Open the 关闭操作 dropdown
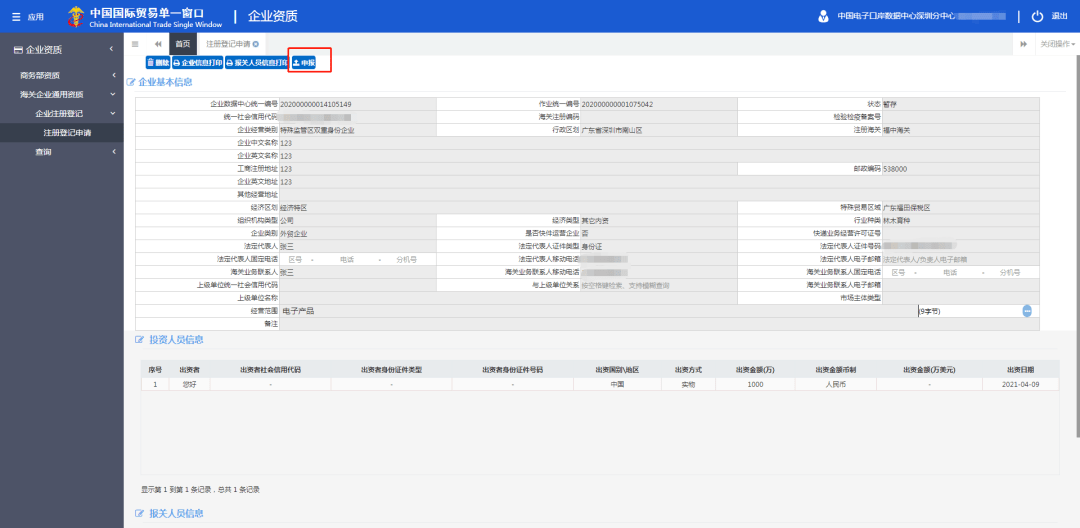The width and height of the screenshot is (1080, 528). [x=1057, y=43]
